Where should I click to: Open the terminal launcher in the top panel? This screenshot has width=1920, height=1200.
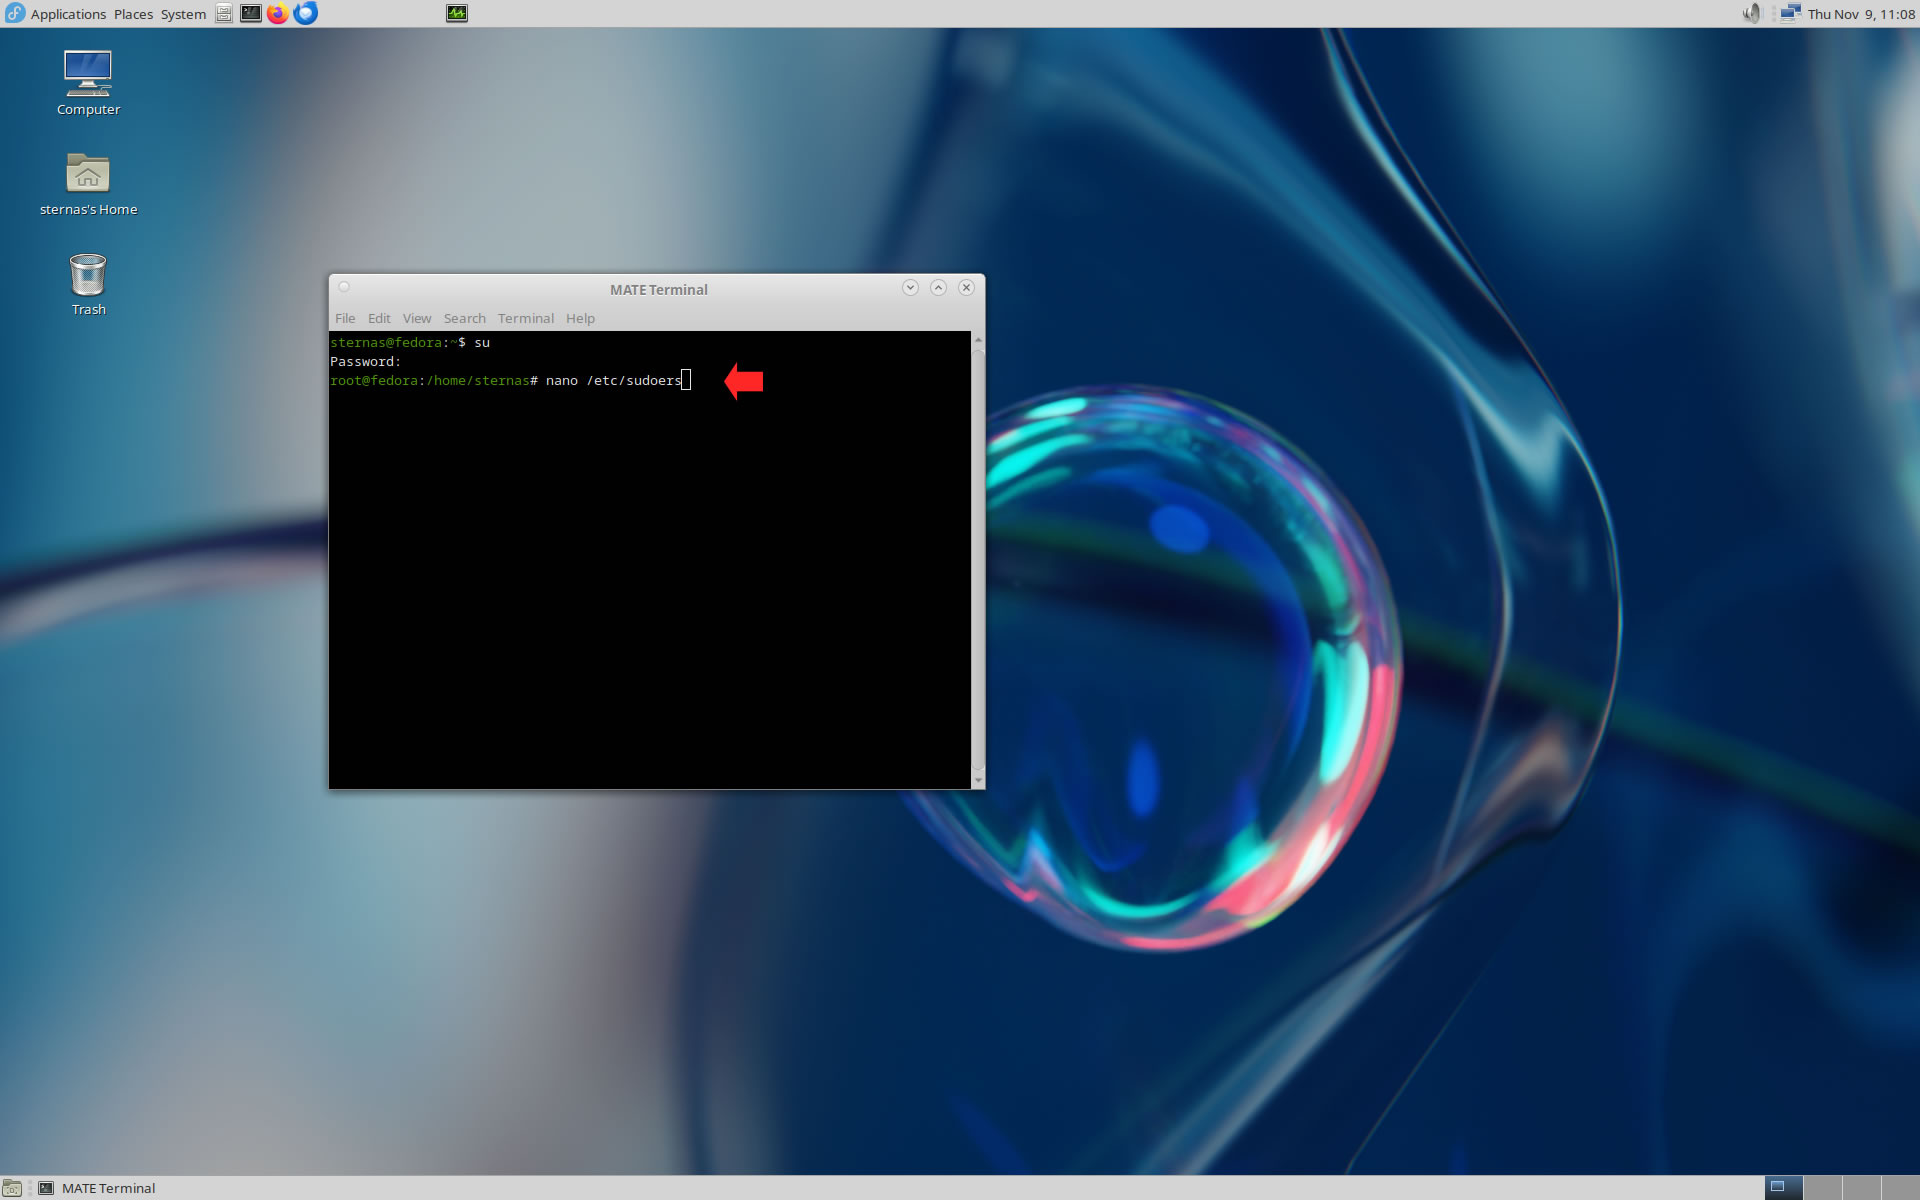tap(251, 13)
